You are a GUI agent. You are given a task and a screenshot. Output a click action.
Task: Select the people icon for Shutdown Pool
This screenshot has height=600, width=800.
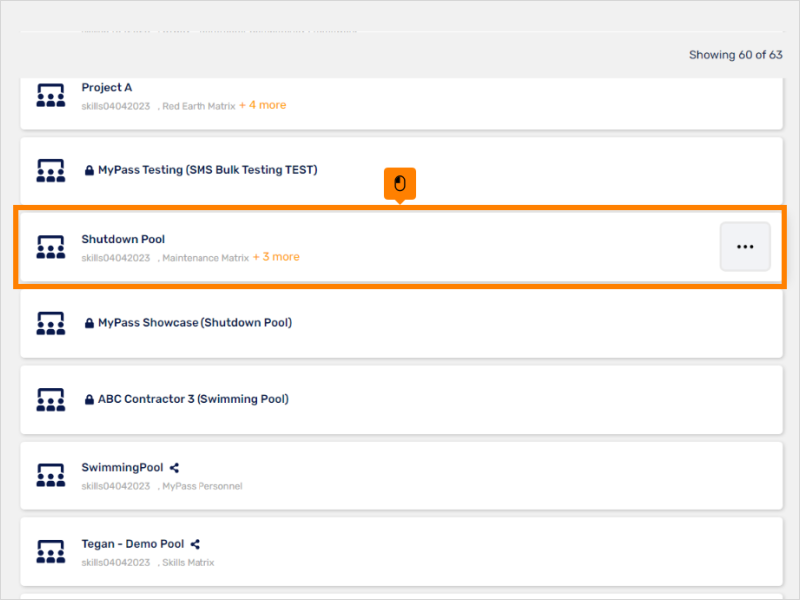coord(50,247)
